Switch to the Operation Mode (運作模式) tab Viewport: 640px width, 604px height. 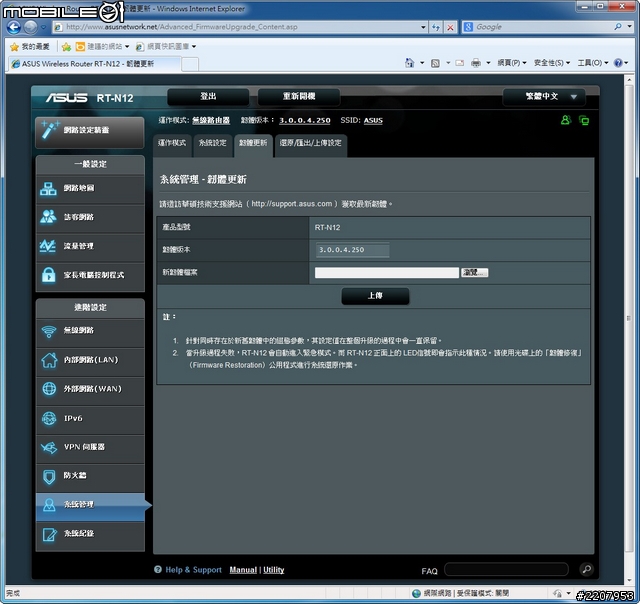point(172,144)
